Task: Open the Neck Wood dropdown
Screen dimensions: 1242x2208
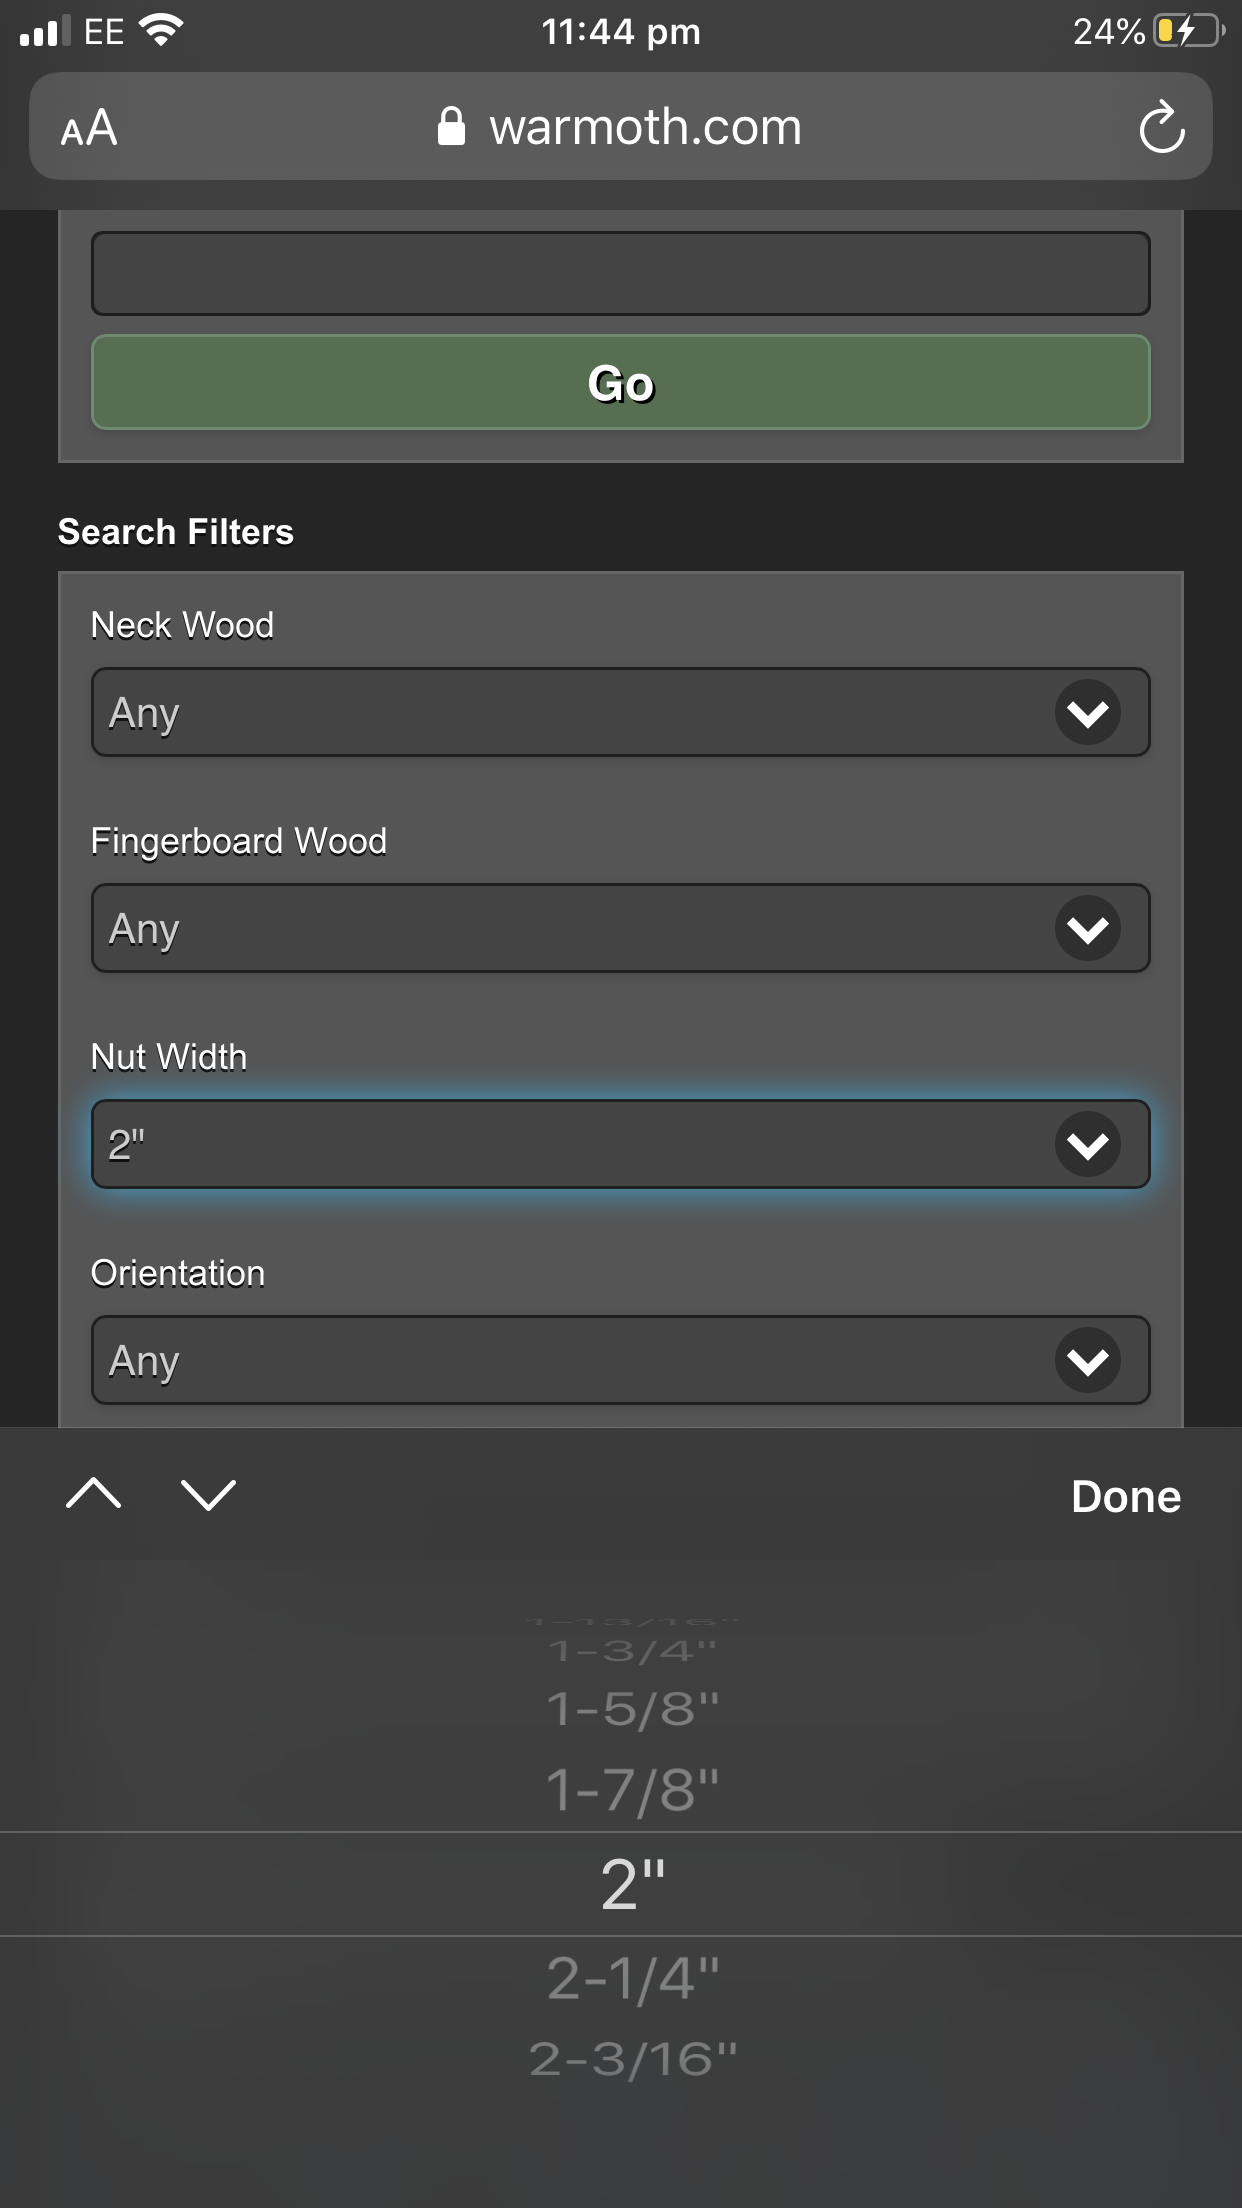Action: pos(620,712)
